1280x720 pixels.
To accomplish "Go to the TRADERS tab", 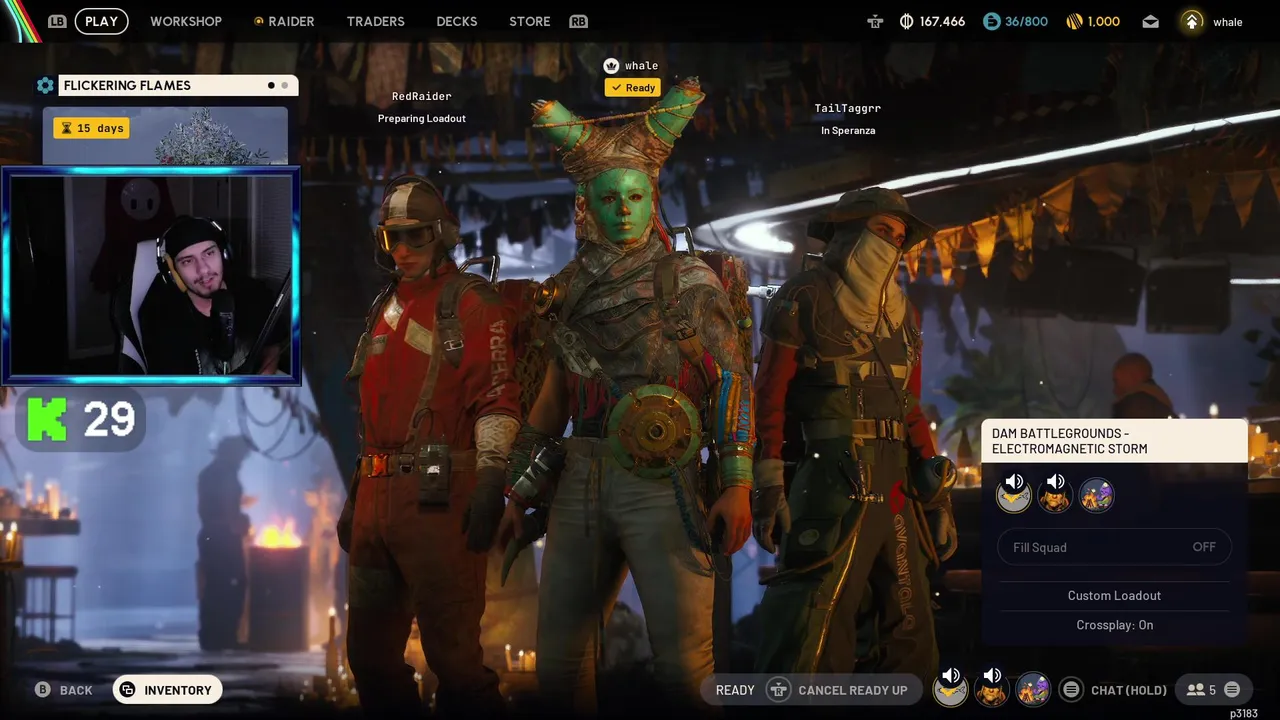I will [376, 21].
